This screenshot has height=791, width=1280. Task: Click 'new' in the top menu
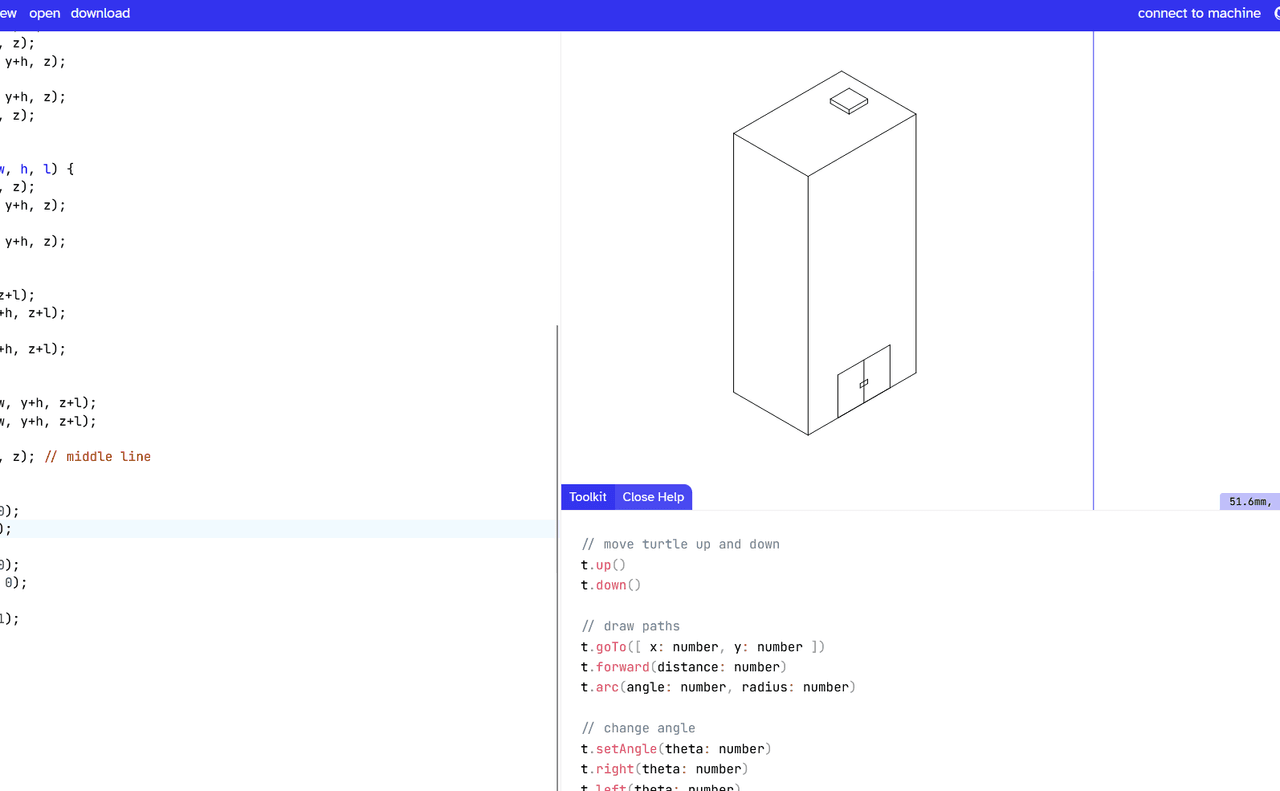[x=8, y=14]
